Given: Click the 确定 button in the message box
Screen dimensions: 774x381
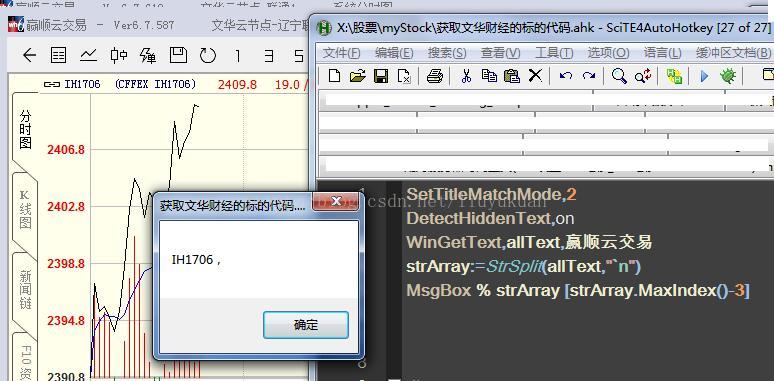Looking at the screenshot, I should click(306, 325).
